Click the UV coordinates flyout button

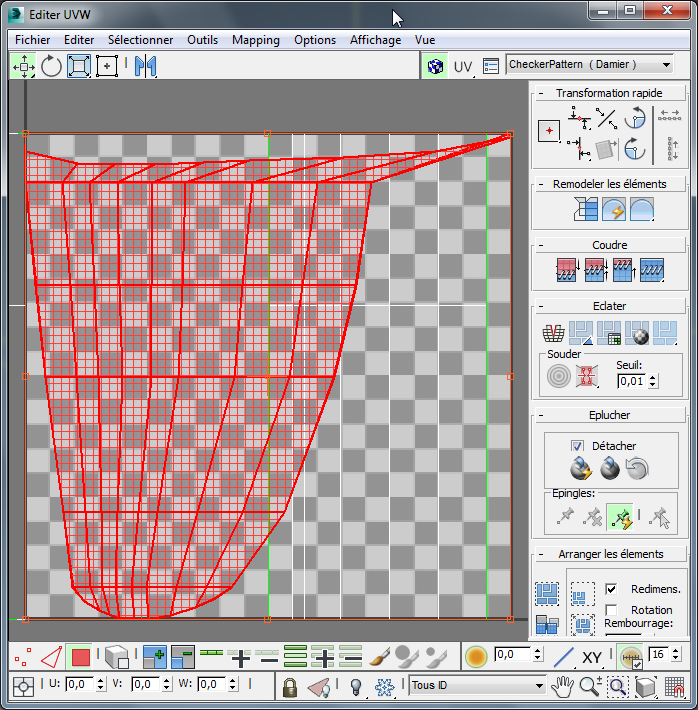[463, 67]
